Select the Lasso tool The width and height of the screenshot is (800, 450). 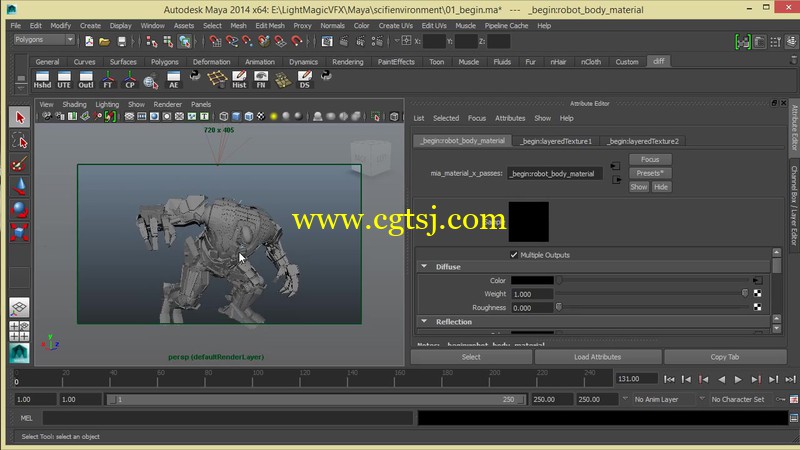point(19,141)
